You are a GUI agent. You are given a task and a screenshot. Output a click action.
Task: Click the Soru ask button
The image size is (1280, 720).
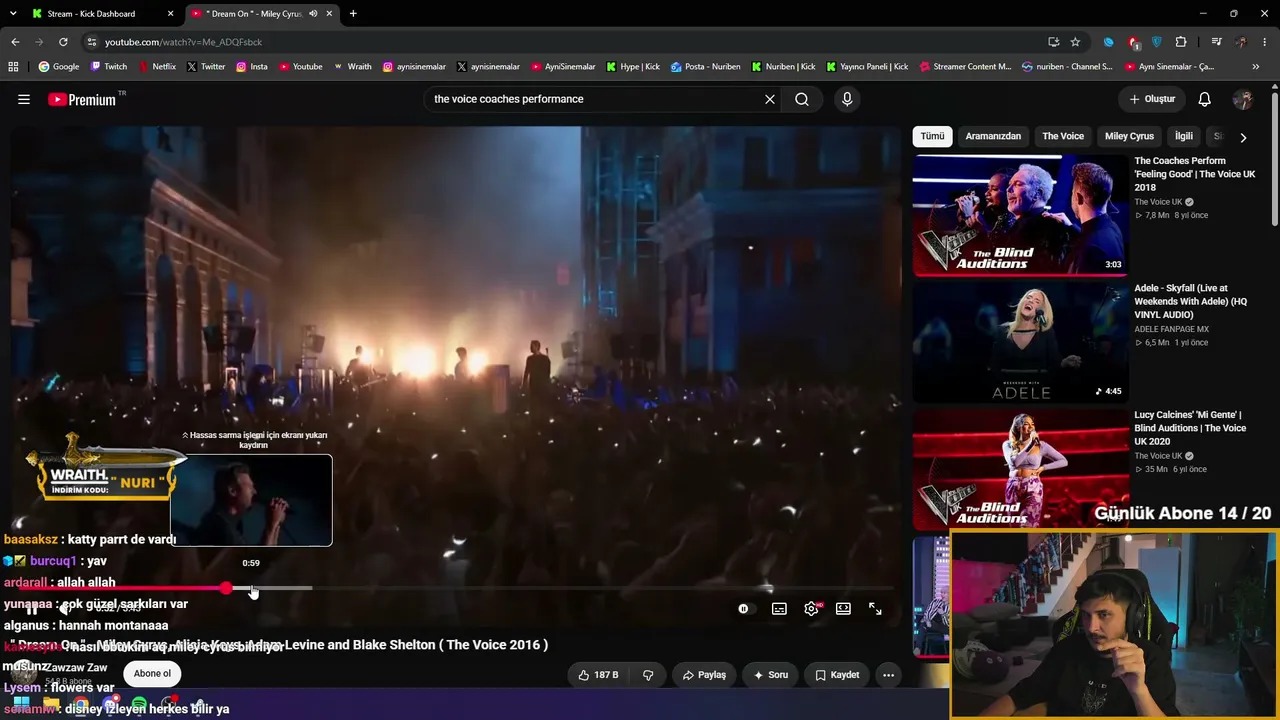771,675
